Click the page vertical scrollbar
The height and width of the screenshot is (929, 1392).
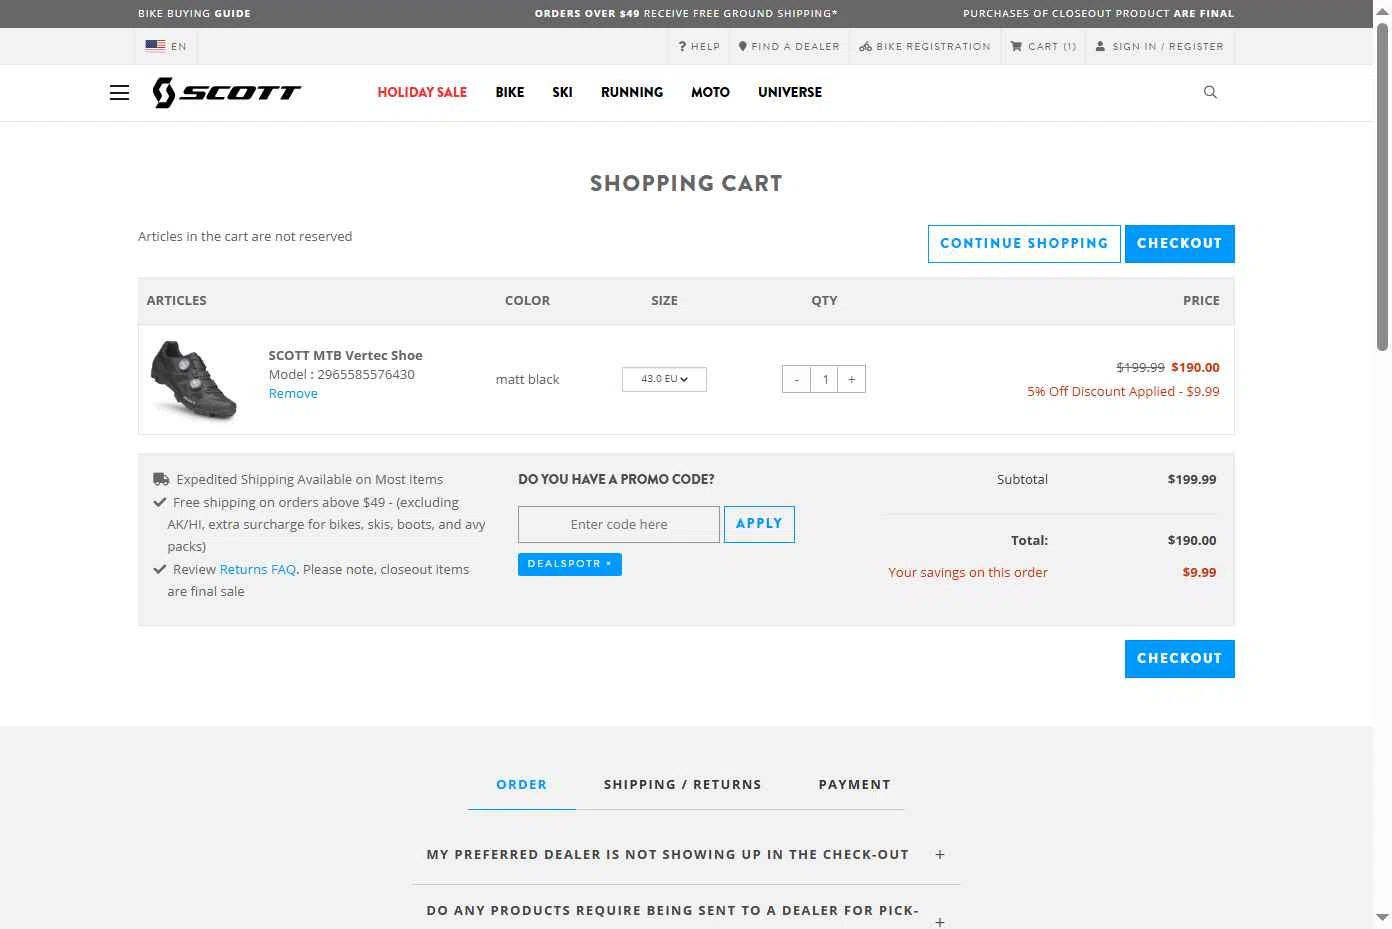1383,186
